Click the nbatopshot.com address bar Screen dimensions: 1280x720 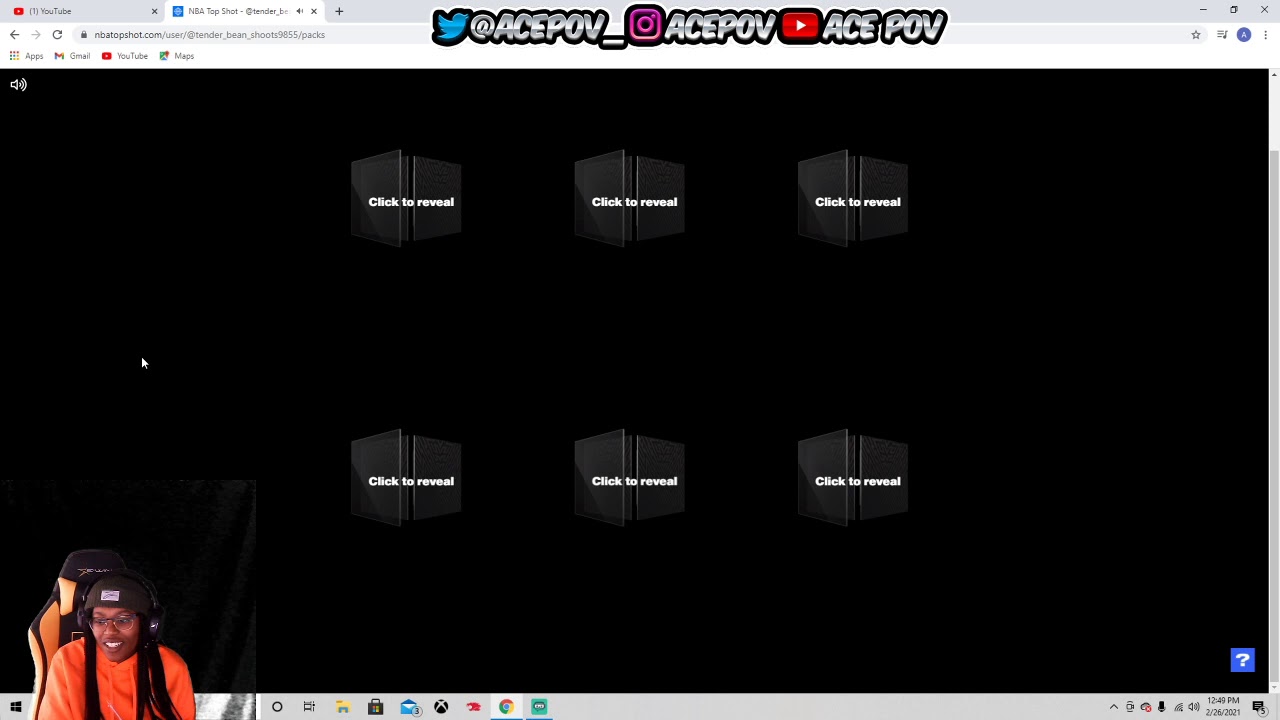coord(640,35)
